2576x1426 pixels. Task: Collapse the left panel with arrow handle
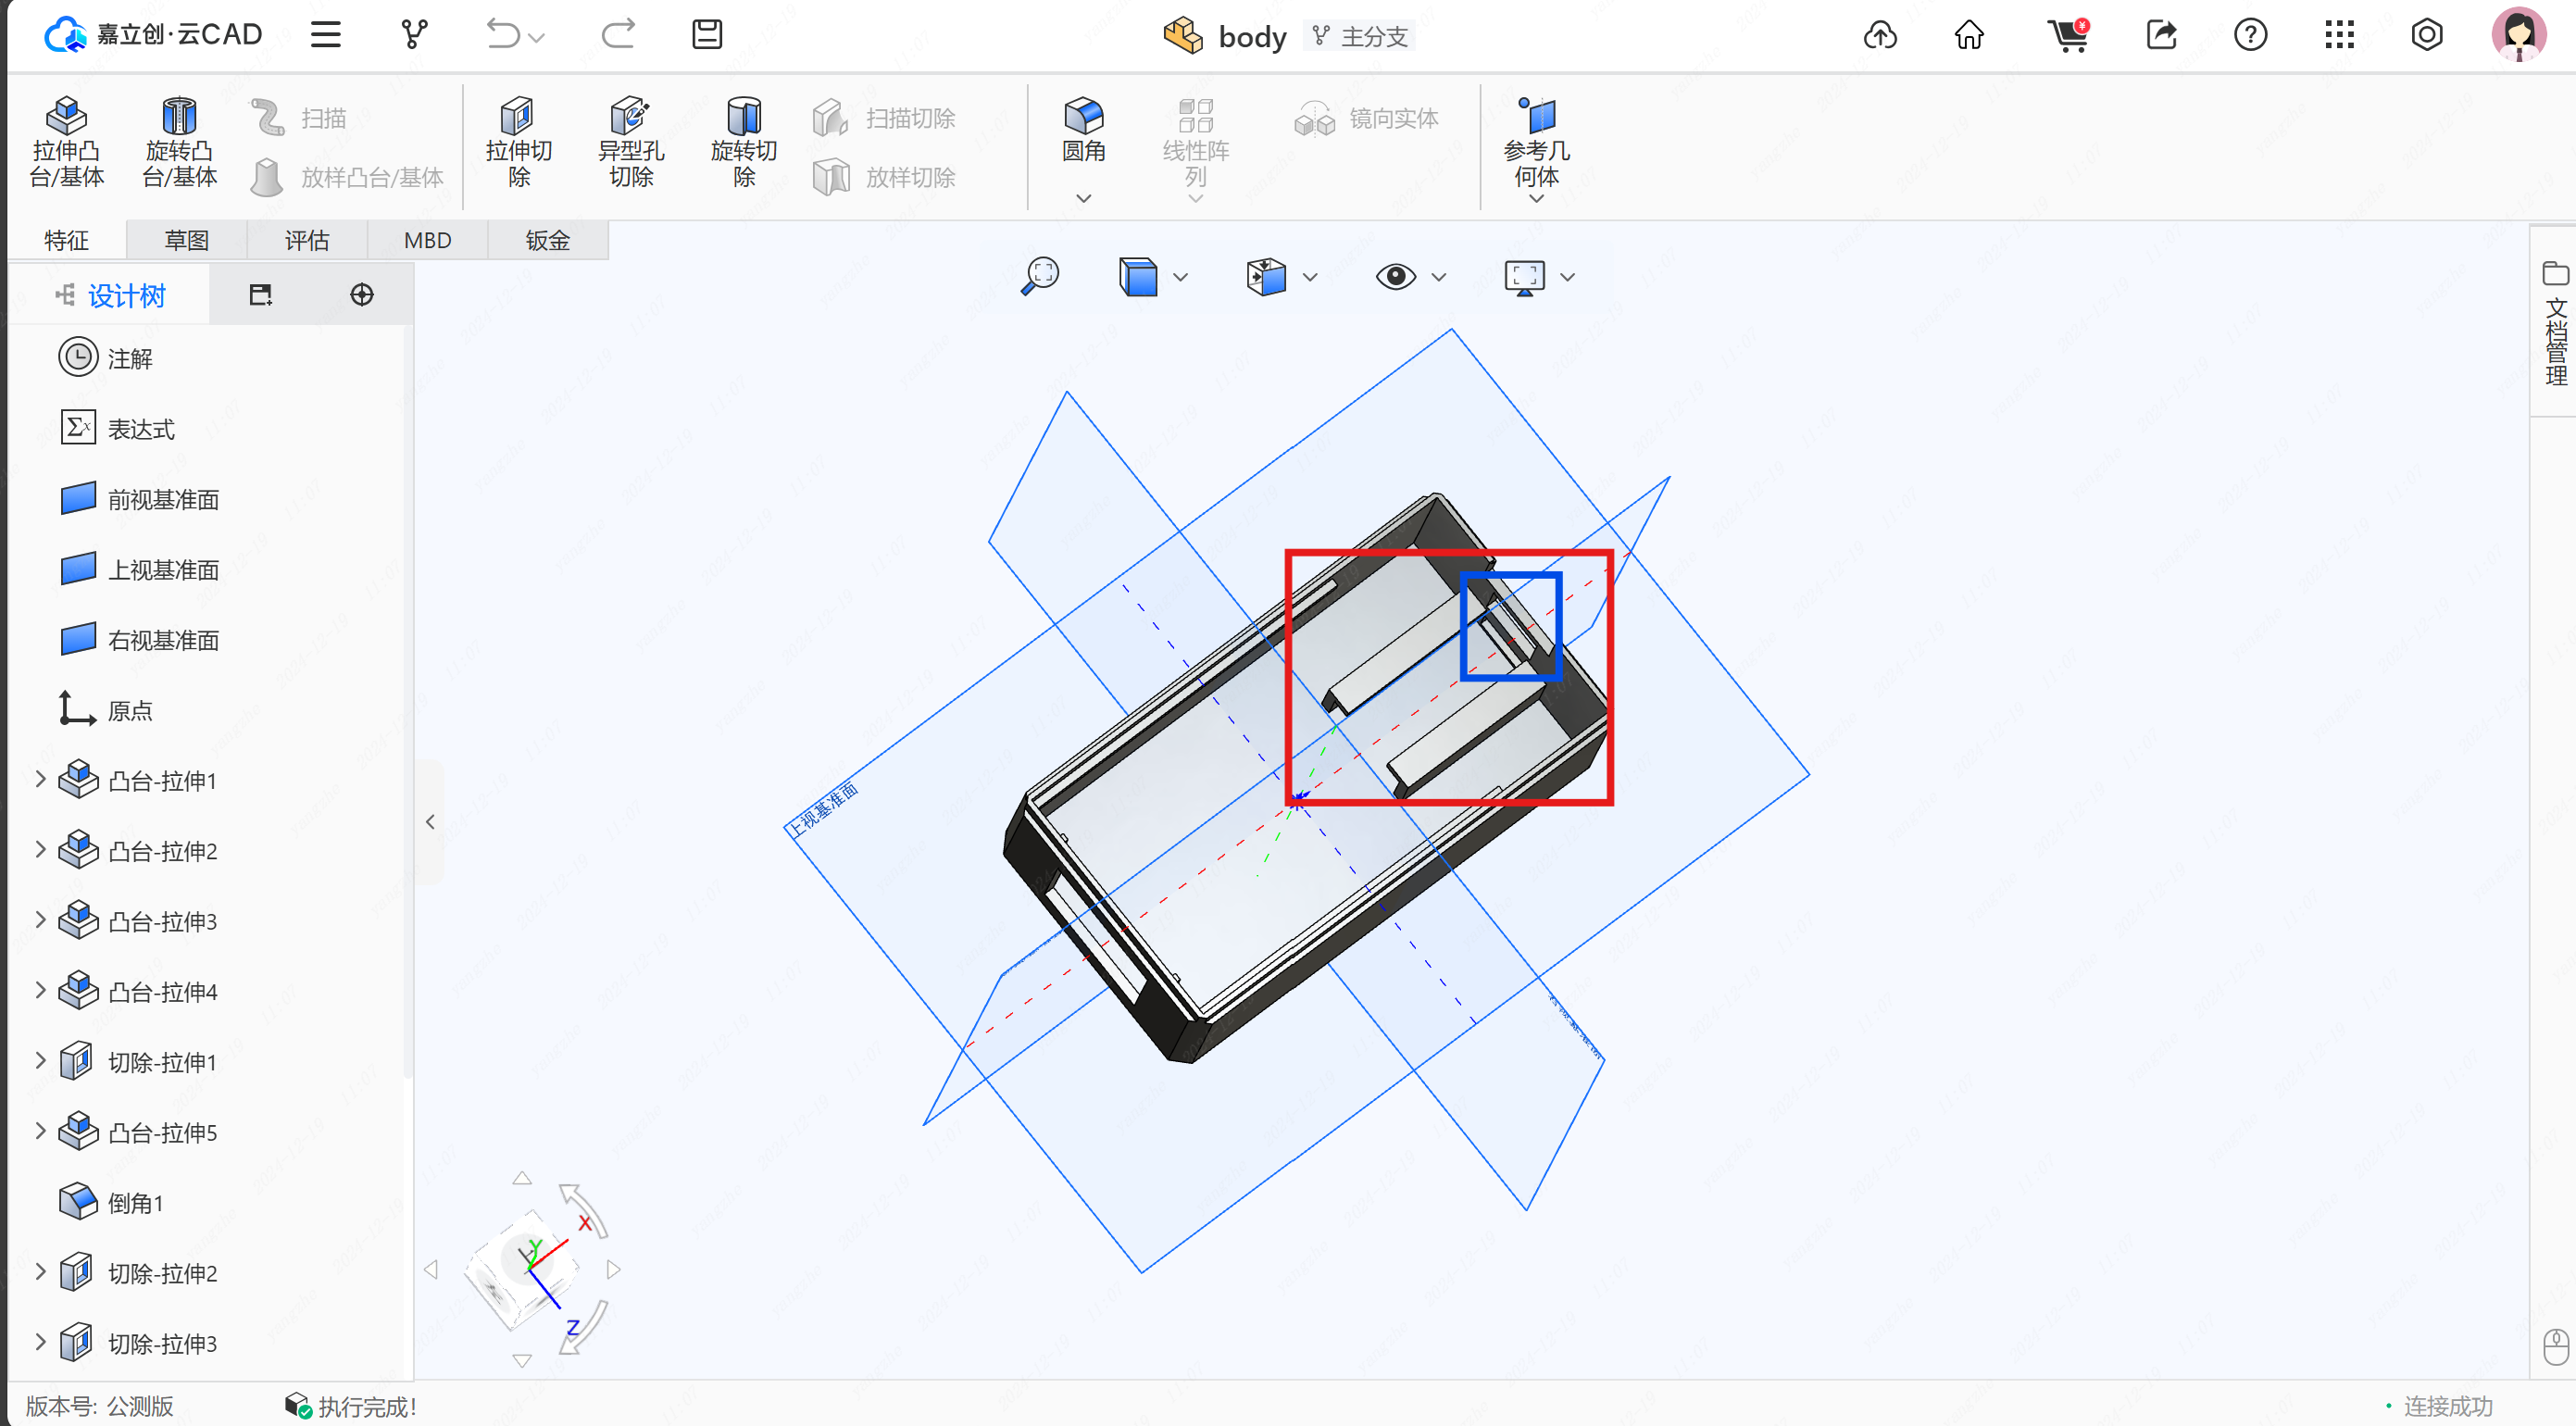[430, 822]
